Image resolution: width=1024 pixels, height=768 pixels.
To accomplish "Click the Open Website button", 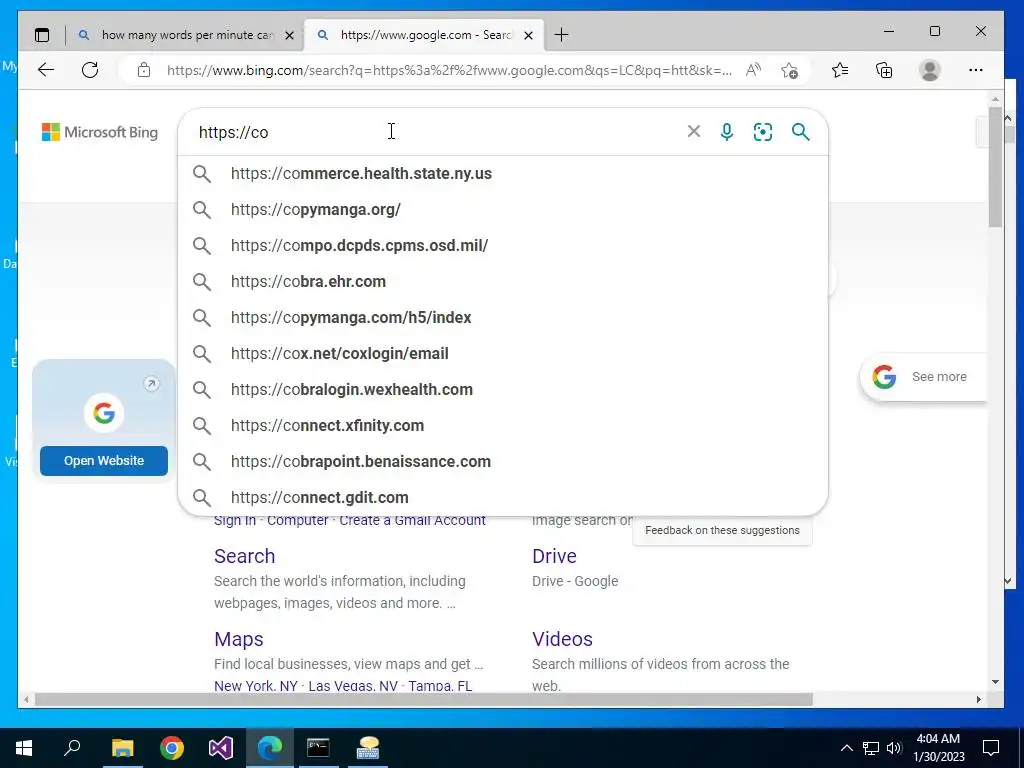I will pyautogui.click(x=104, y=460).
